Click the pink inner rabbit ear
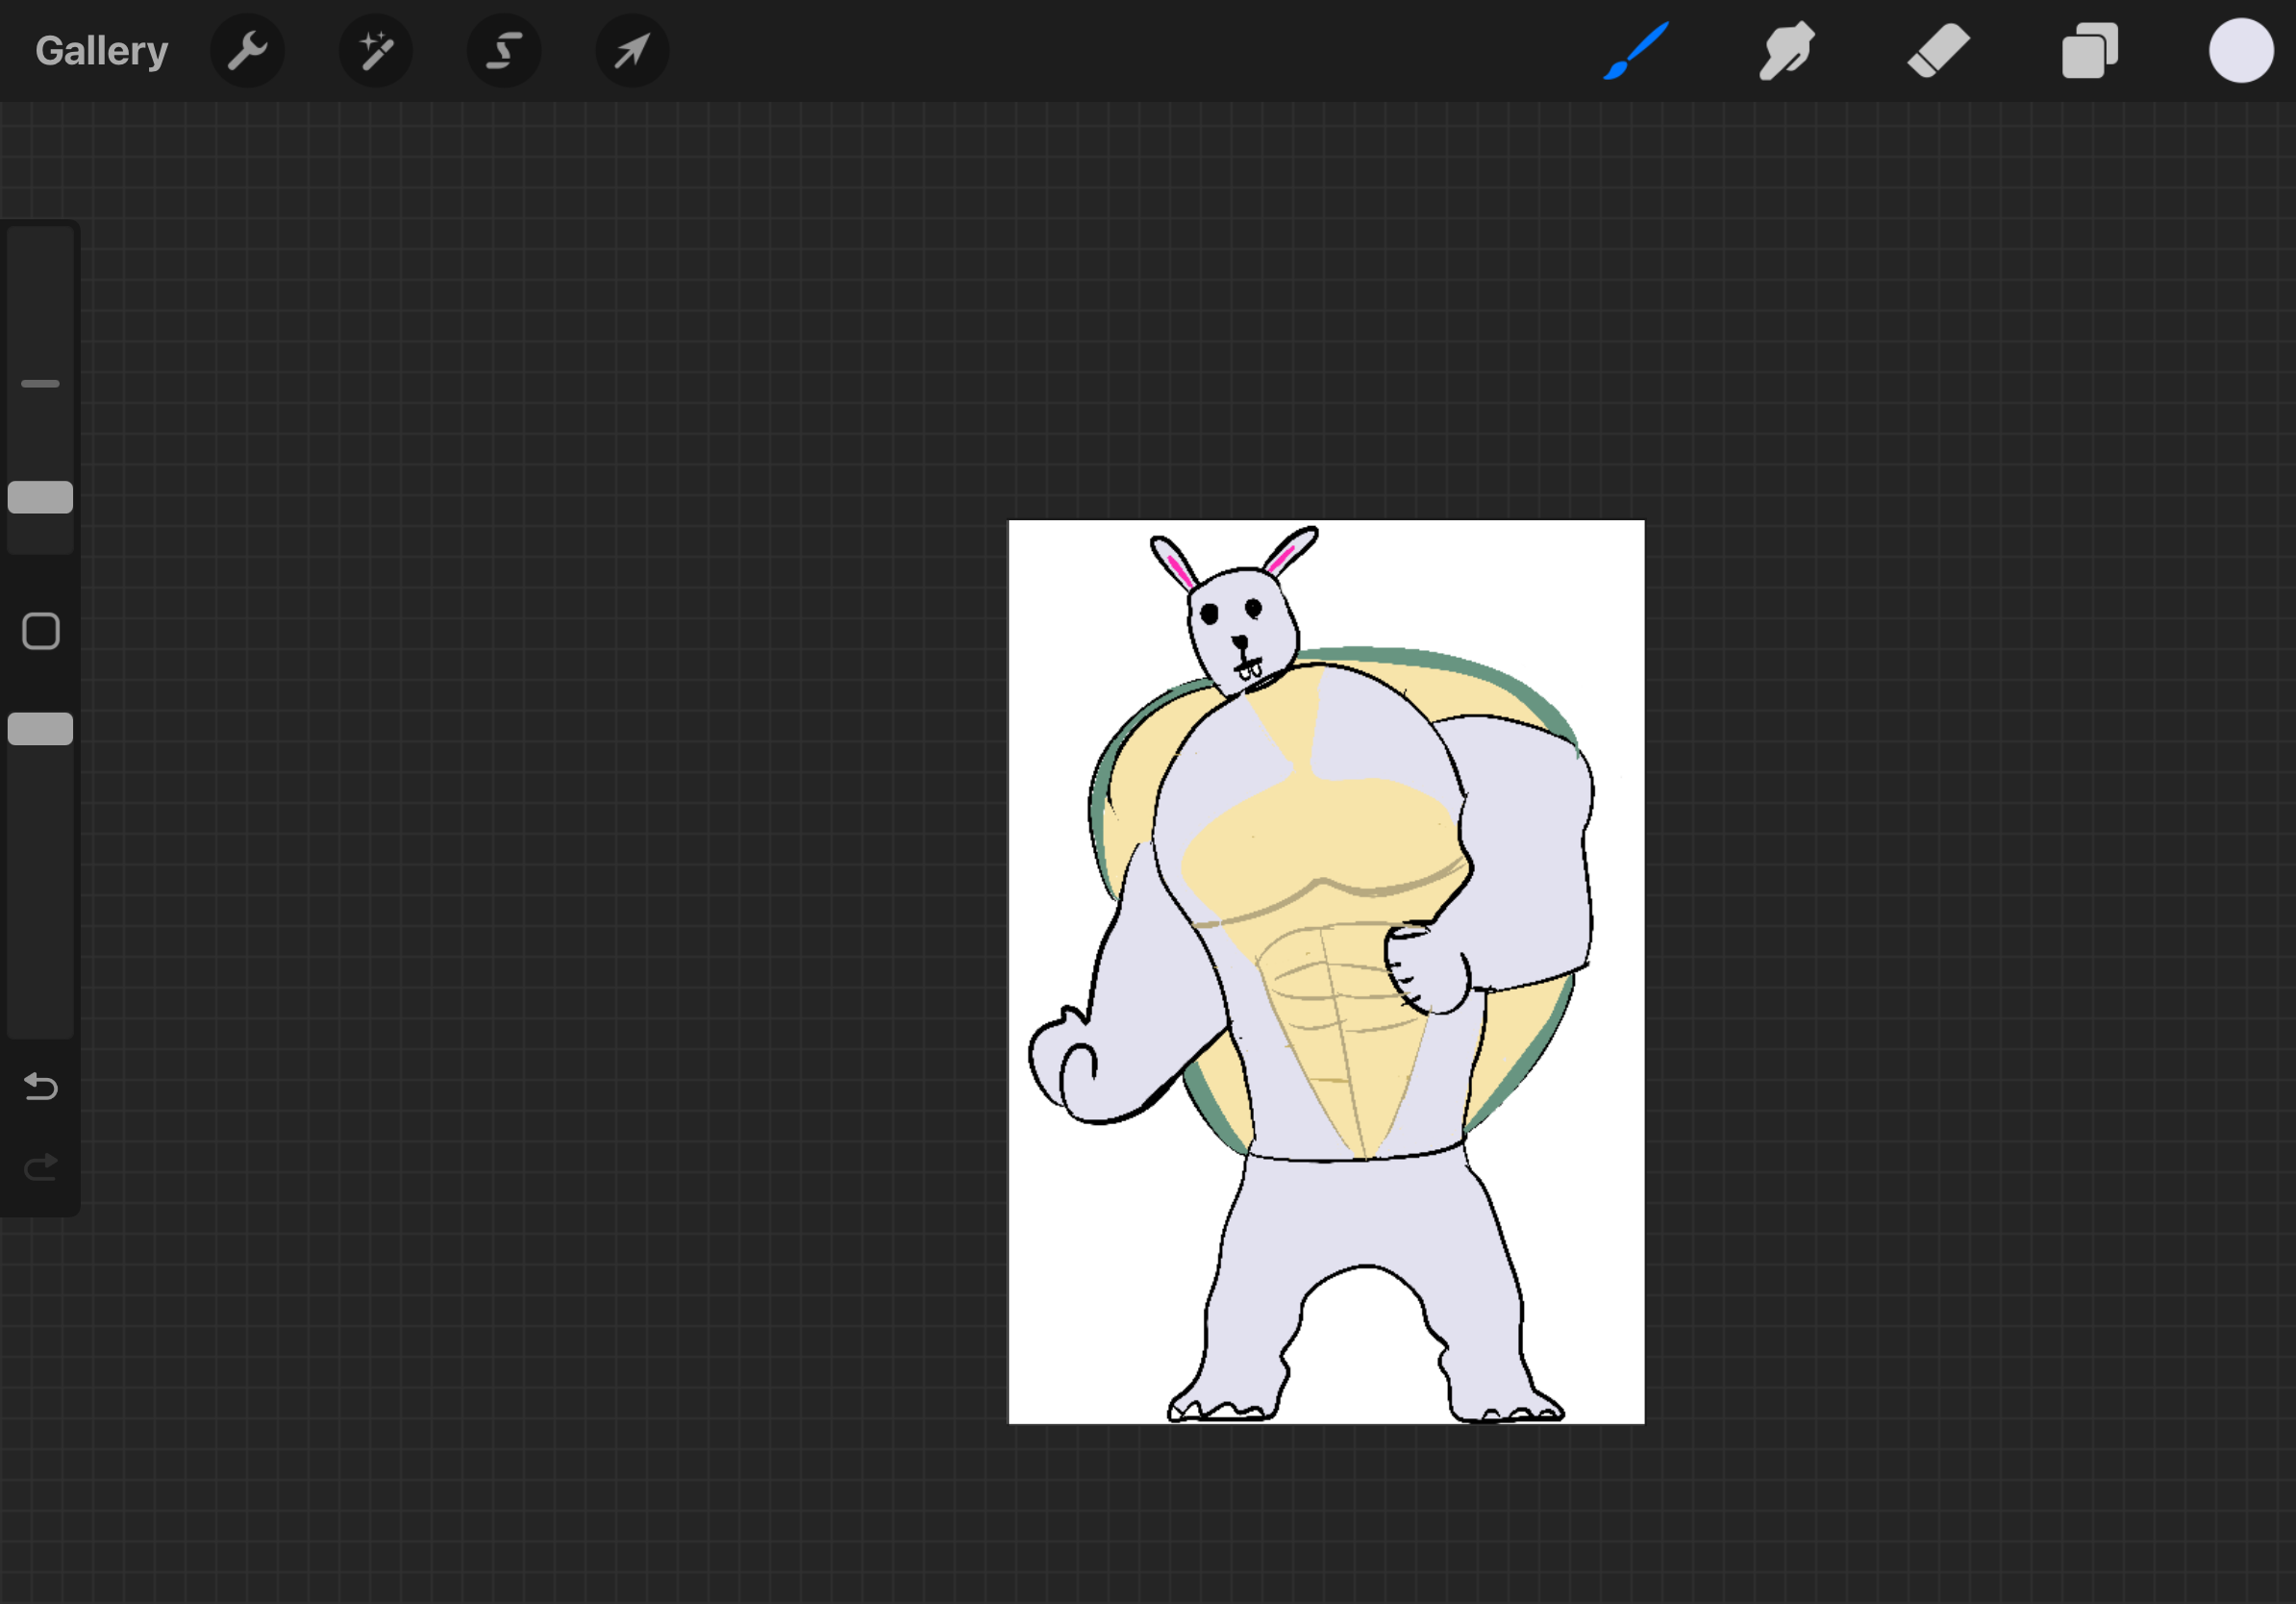This screenshot has height=1604, width=2296. 1179,571
